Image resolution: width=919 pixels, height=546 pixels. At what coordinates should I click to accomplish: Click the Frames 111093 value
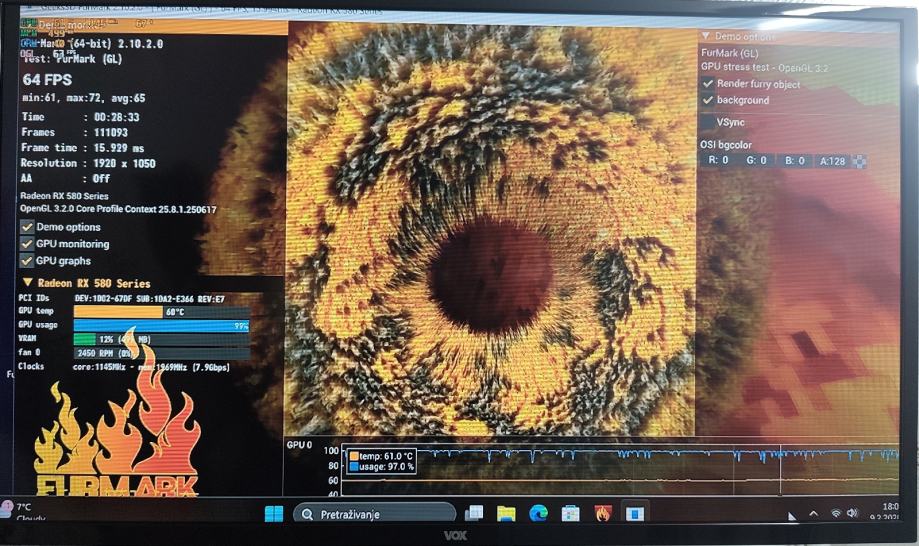click(x=111, y=132)
